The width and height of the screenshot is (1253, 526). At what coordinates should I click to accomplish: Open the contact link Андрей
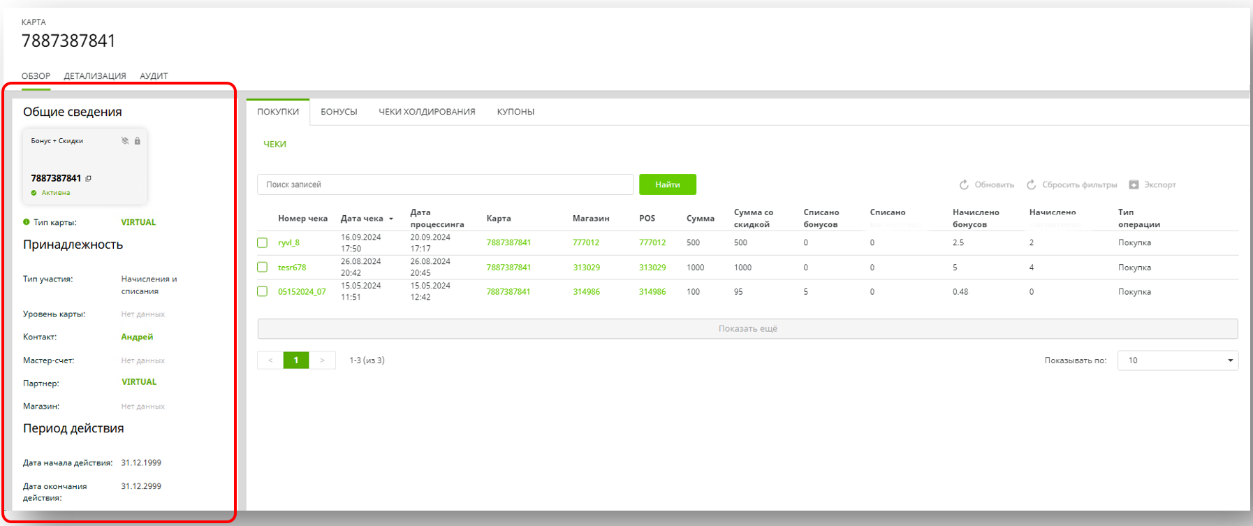137,337
